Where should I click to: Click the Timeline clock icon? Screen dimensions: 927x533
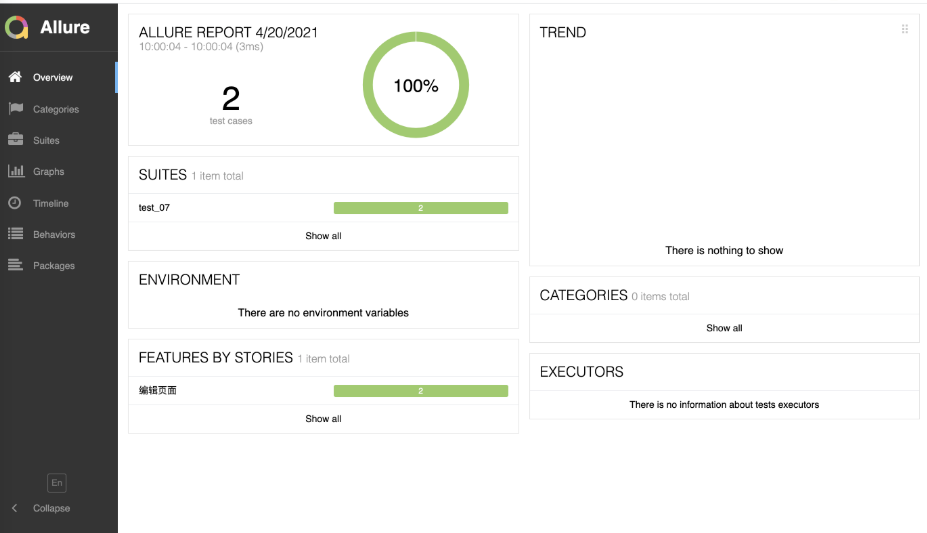click(x=15, y=203)
